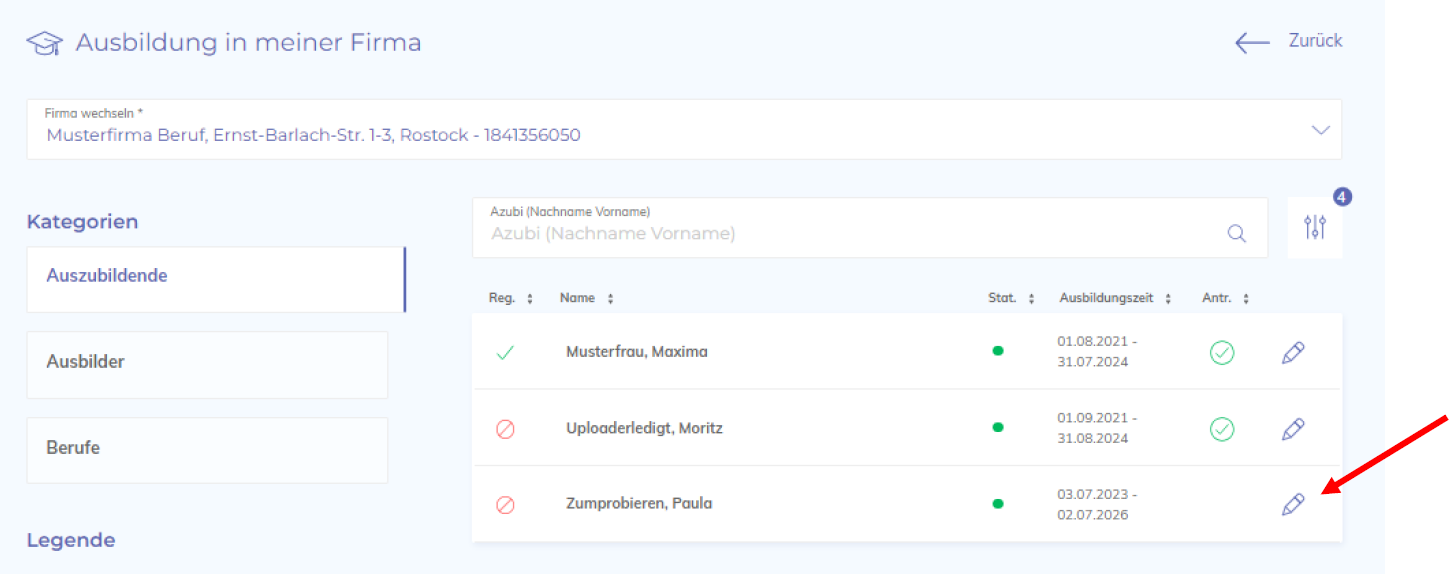Switch to the Berufe category
The height and width of the screenshot is (574, 1450).
click(x=207, y=450)
